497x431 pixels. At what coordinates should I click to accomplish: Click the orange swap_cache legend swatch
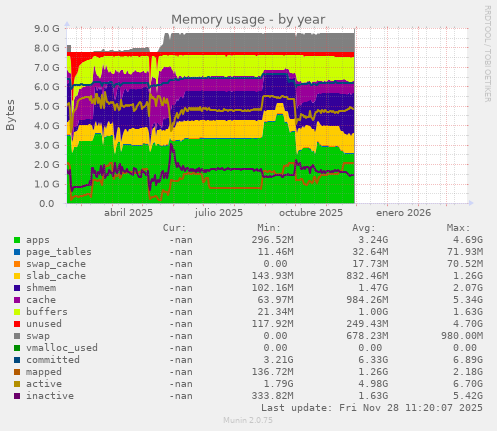17,264
